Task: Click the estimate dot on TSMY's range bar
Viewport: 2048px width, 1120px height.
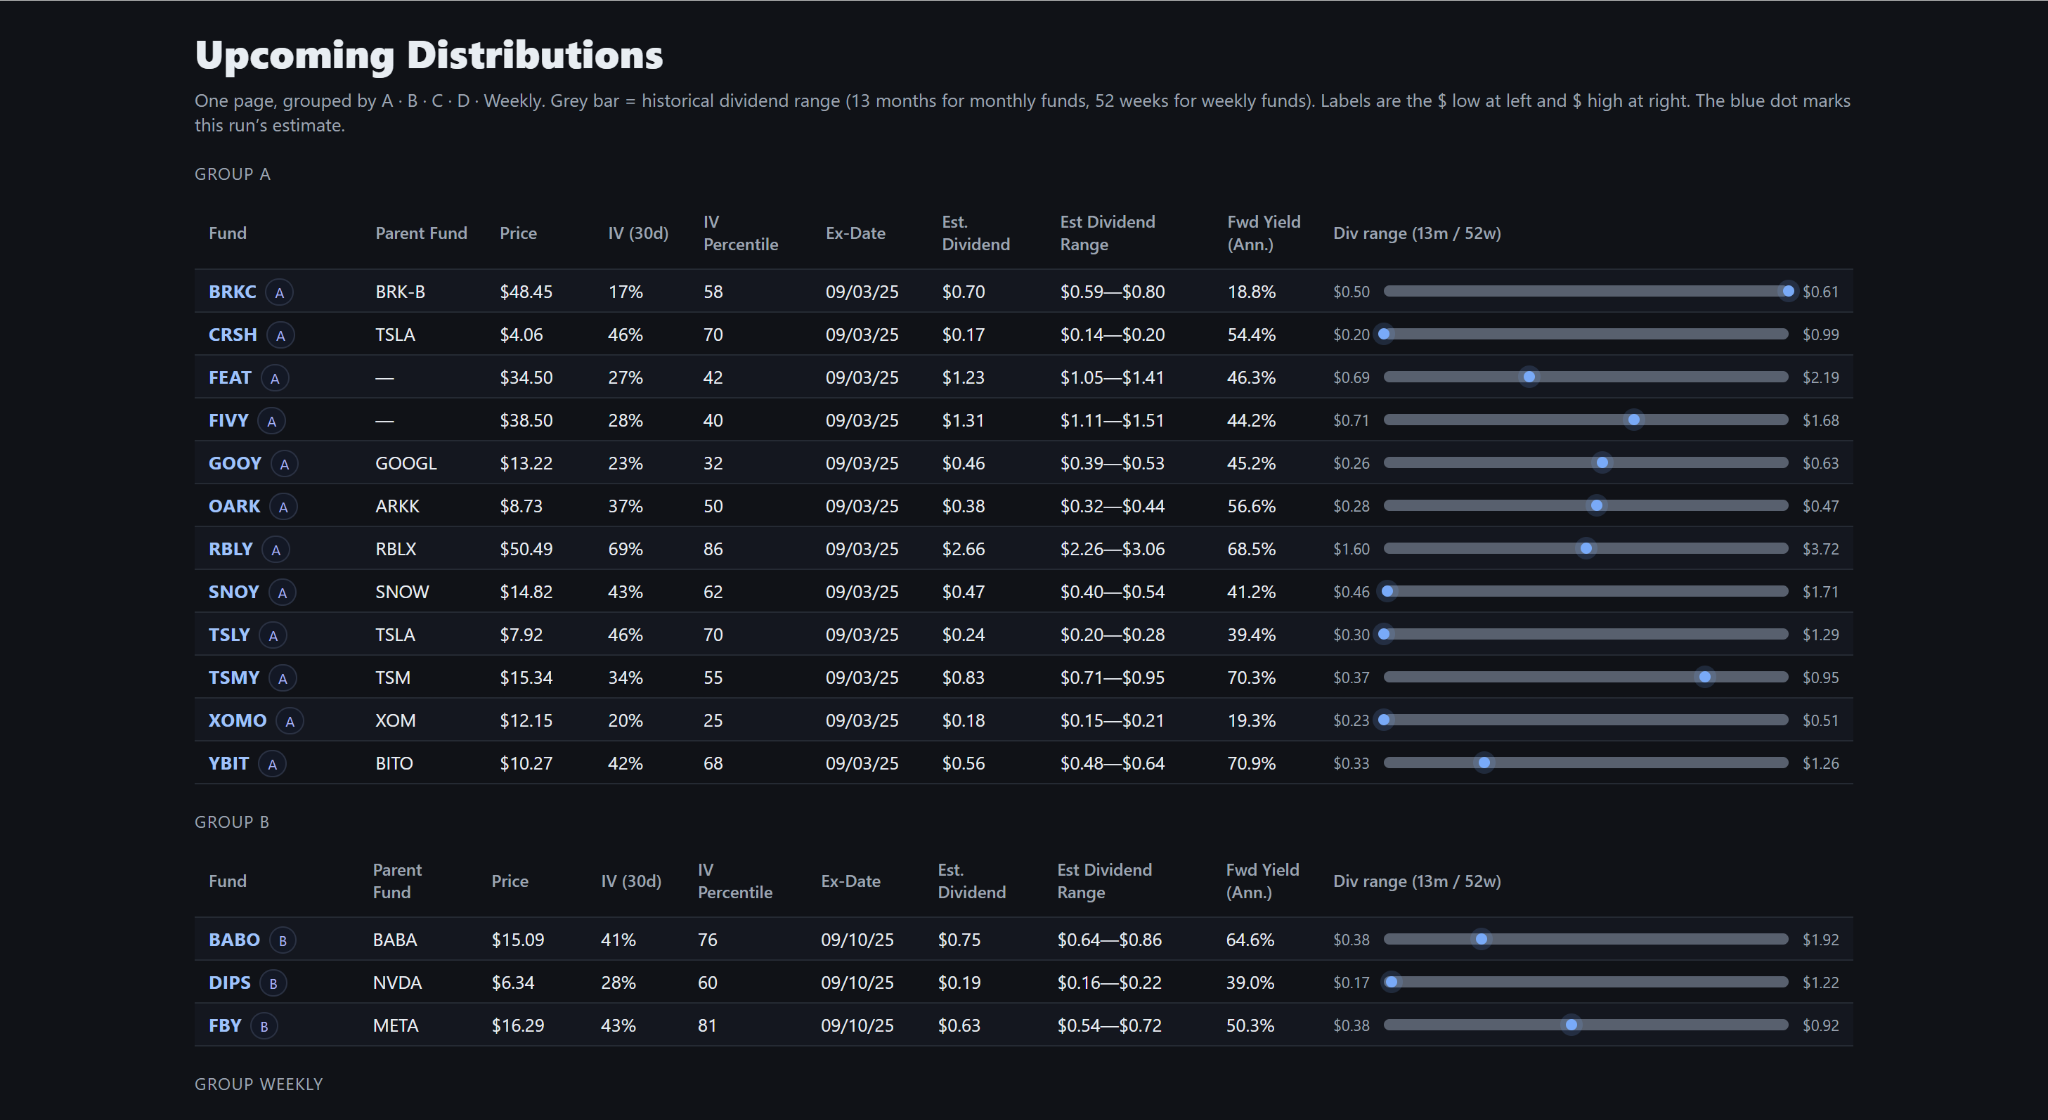Action: [1705, 678]
